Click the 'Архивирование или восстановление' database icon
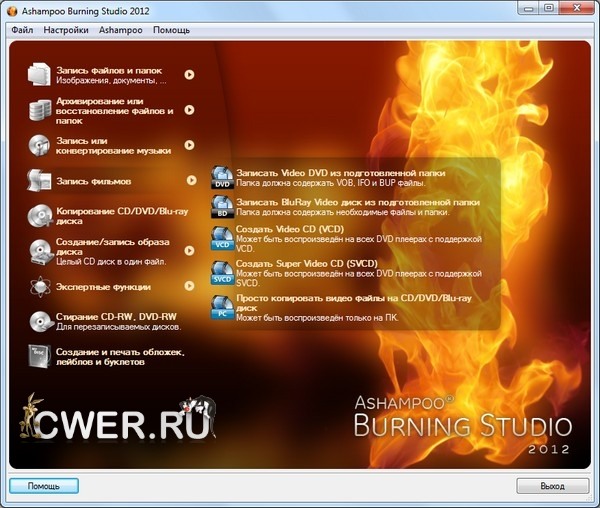600x508 pixels. pos(40,111)
